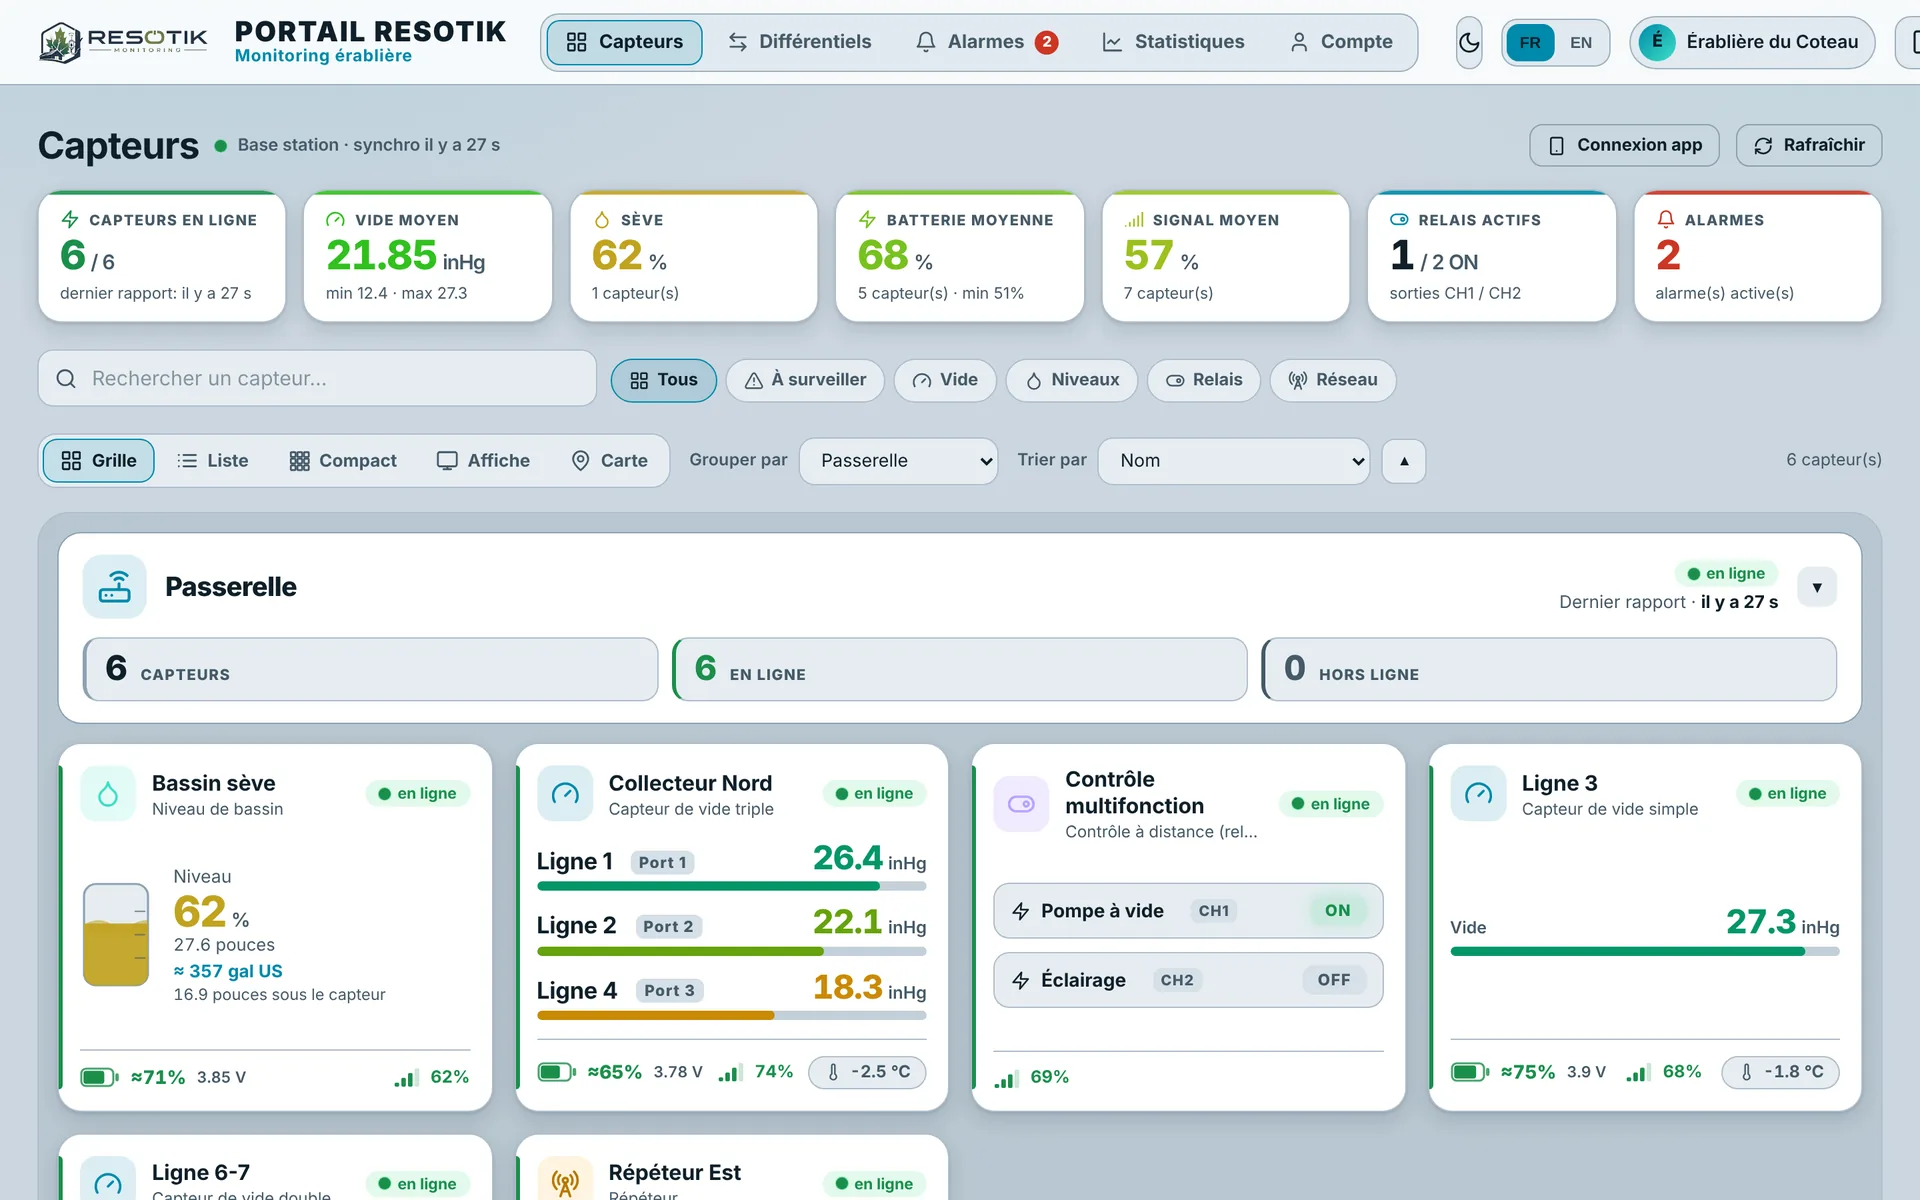1920x1200 pixels.
Task: Click the droplet icon on Bassin sève card
Action: tap(108, 794)
